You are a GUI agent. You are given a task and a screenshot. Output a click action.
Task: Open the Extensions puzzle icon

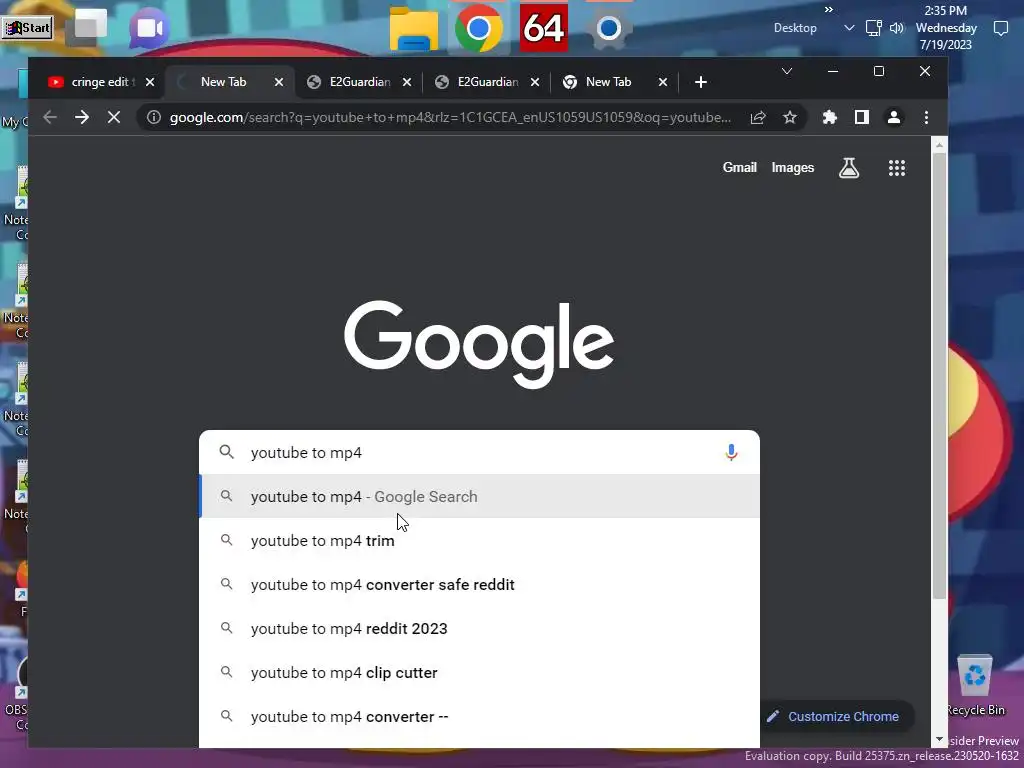(829, 118)
